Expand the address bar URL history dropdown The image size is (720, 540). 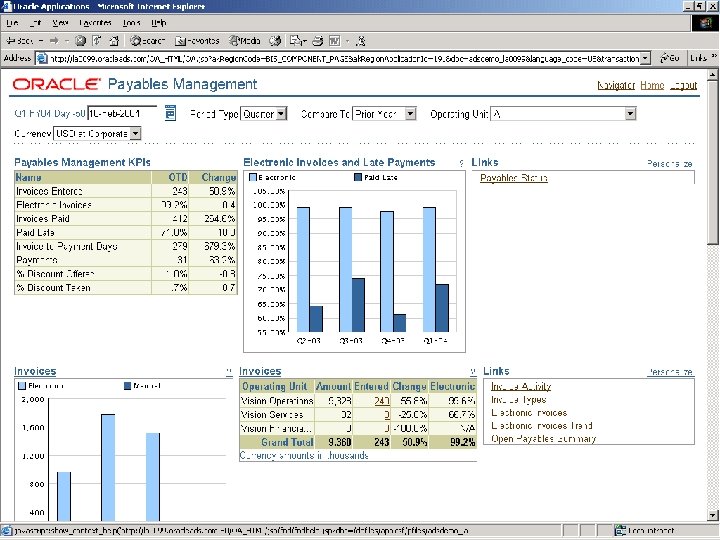tap(645, 58)
